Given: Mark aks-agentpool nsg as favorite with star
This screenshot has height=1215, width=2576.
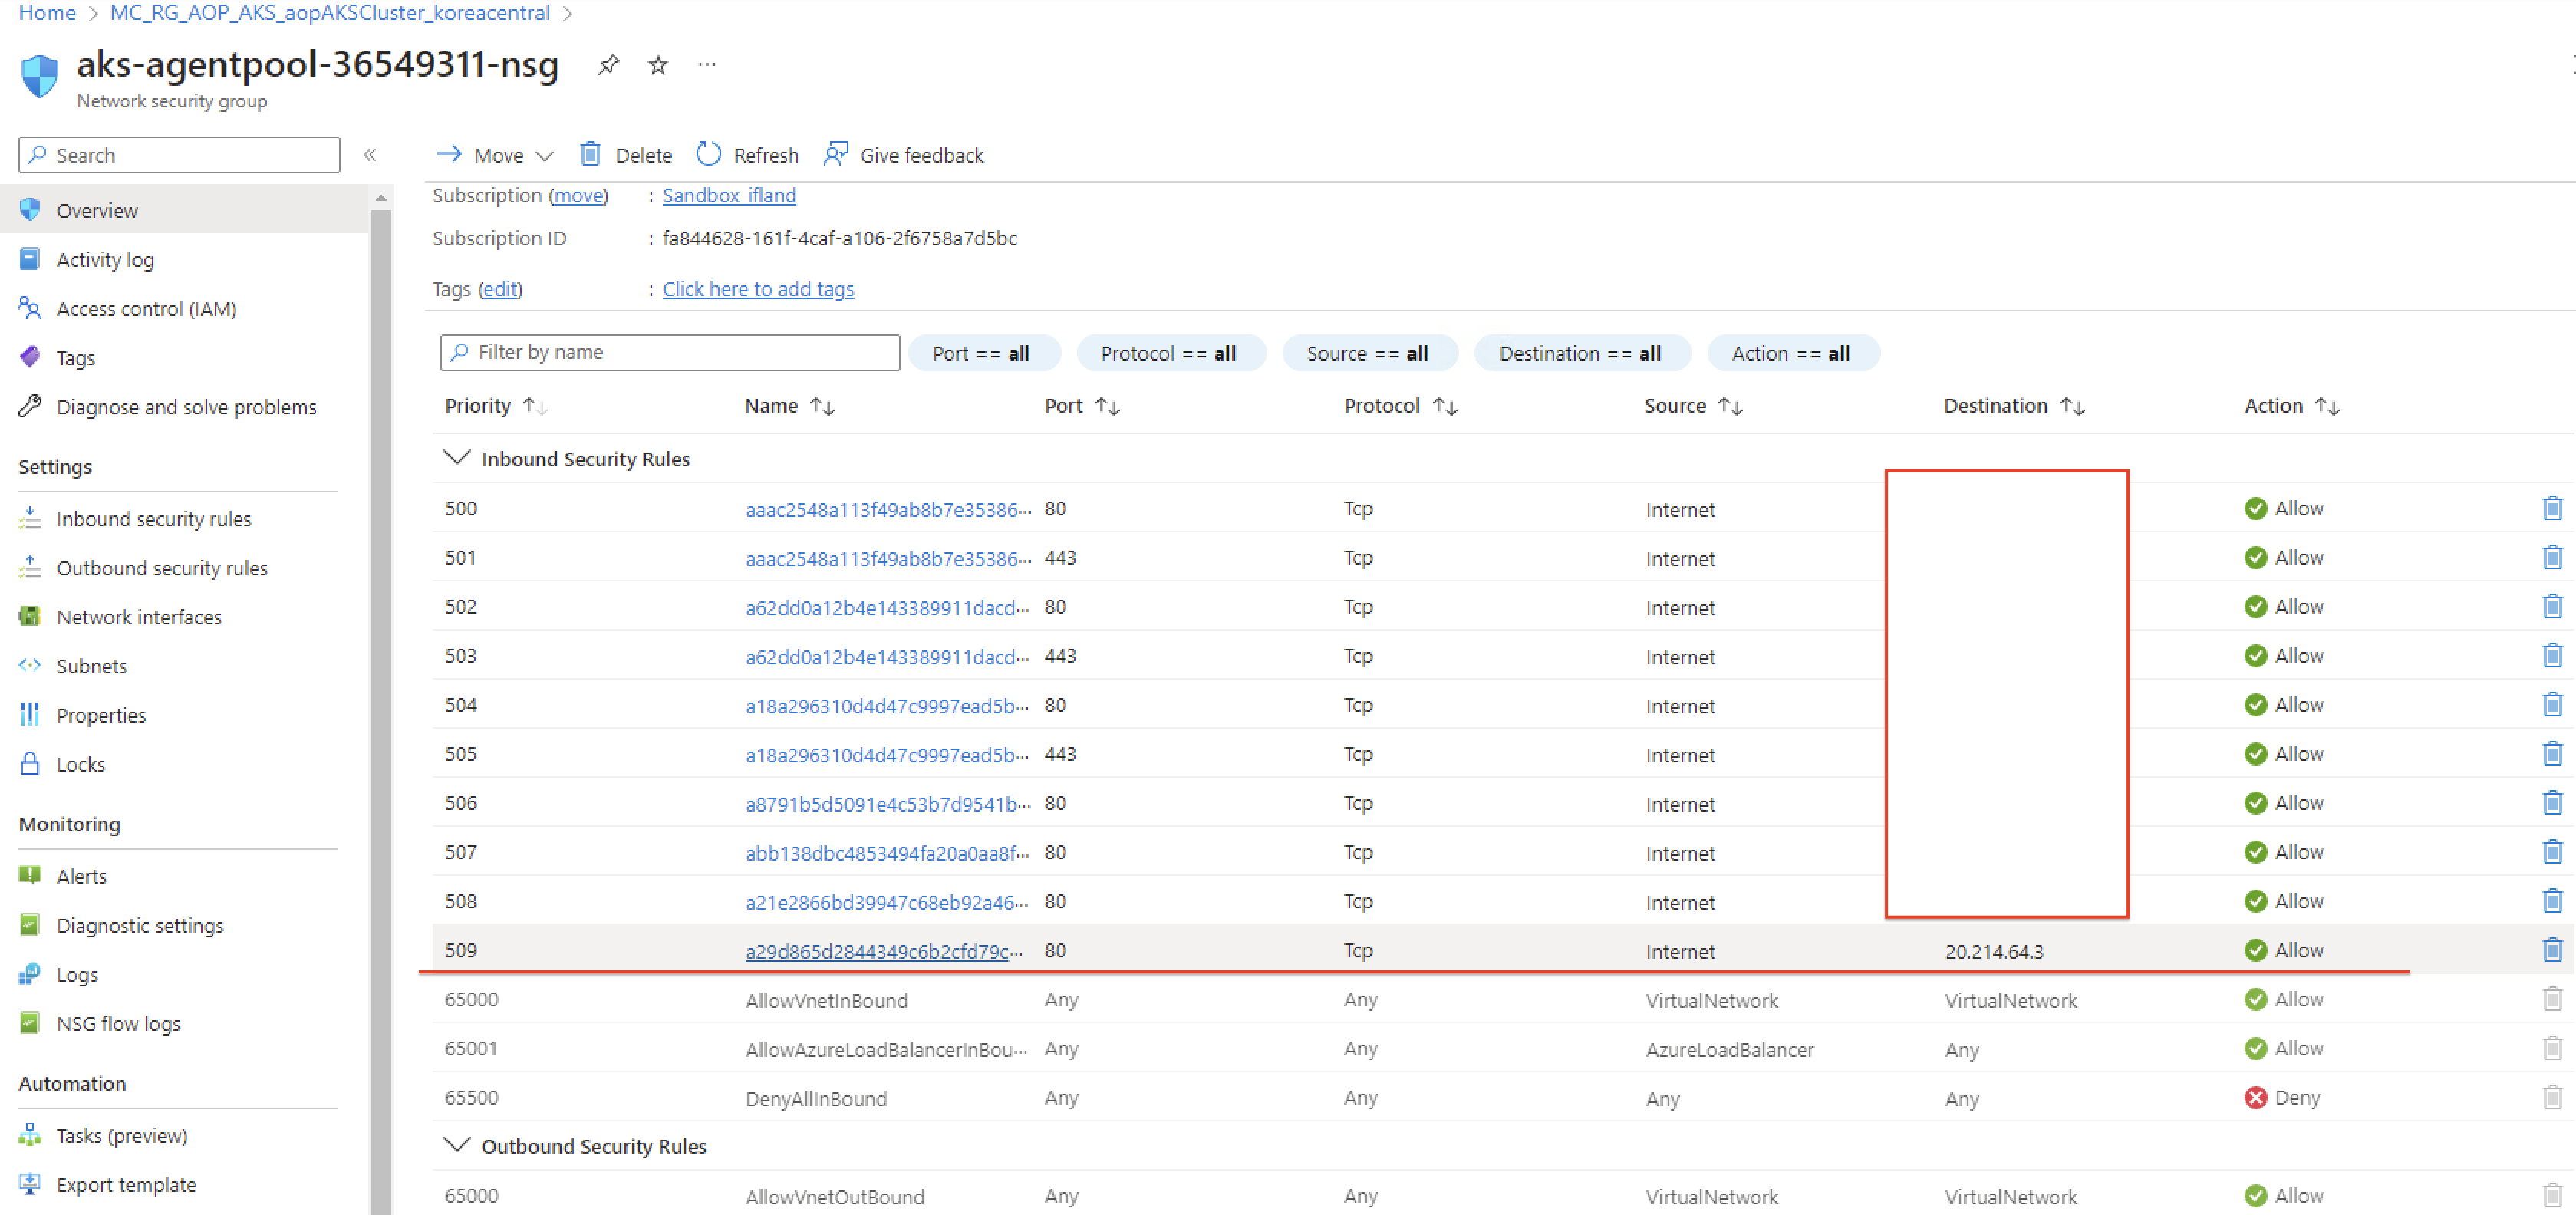Looking at the screenshot, I should (658, 65).
